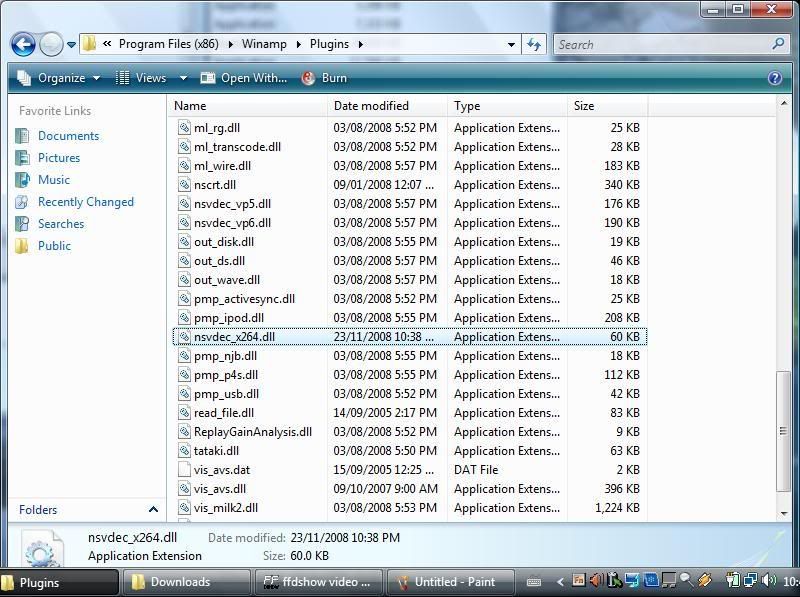The height and width of the screenshot is (597, 800).
Task: Select ml_transcode.dll file icon
Action: [184, 147]
